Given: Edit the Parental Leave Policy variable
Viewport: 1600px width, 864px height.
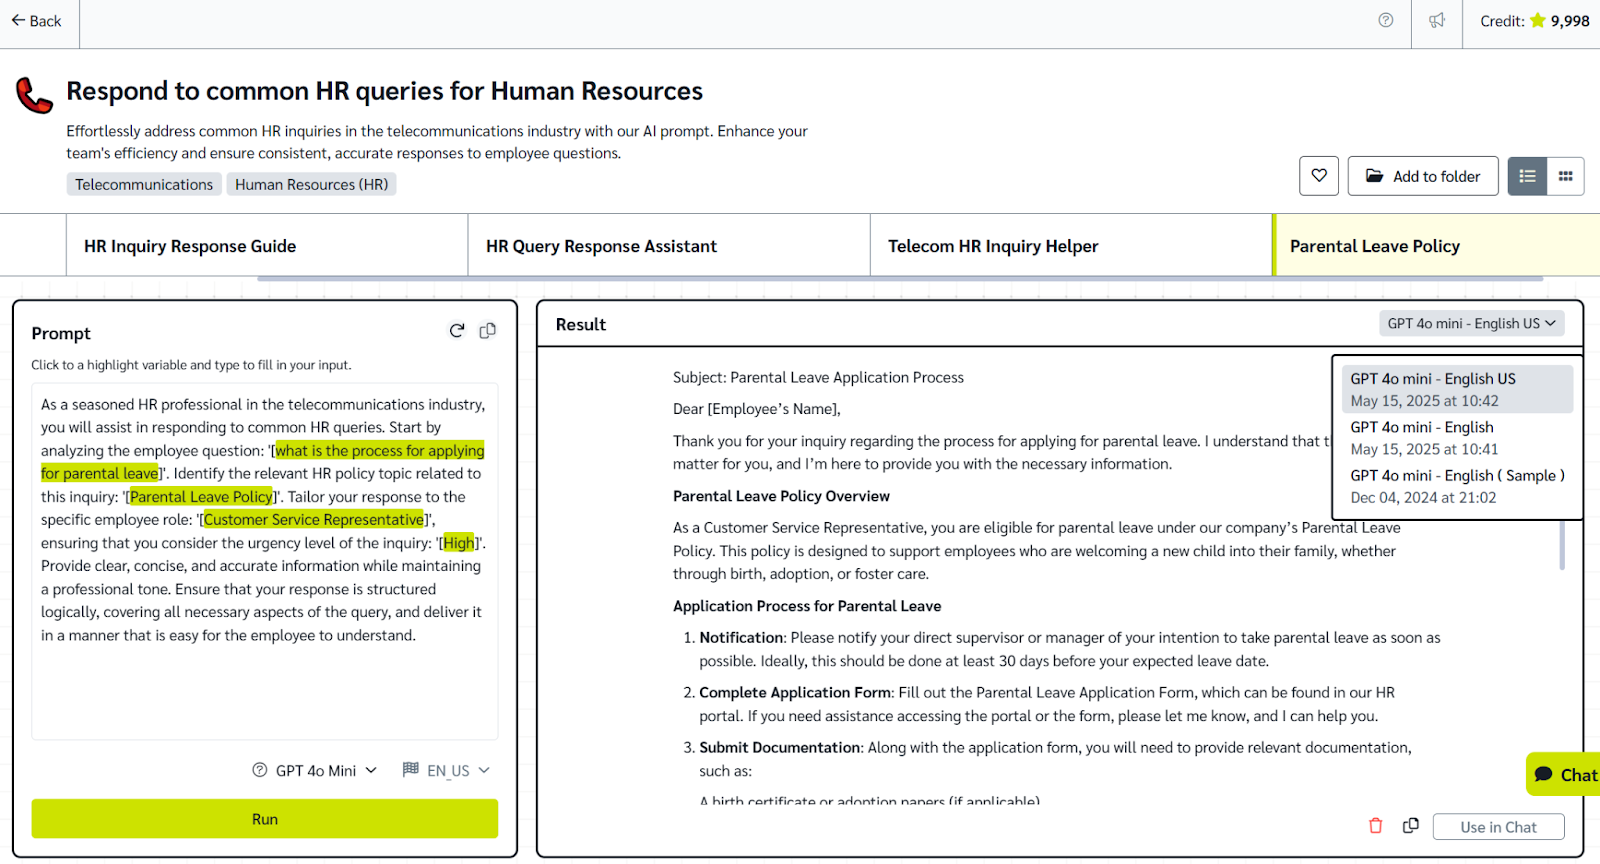Looking at the screenshot, I should [201, 497].
